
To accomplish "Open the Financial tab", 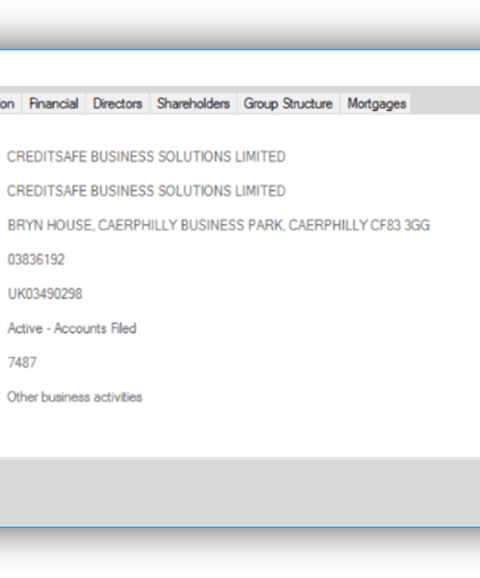I will pyautogui.click(x=54, y=104).
